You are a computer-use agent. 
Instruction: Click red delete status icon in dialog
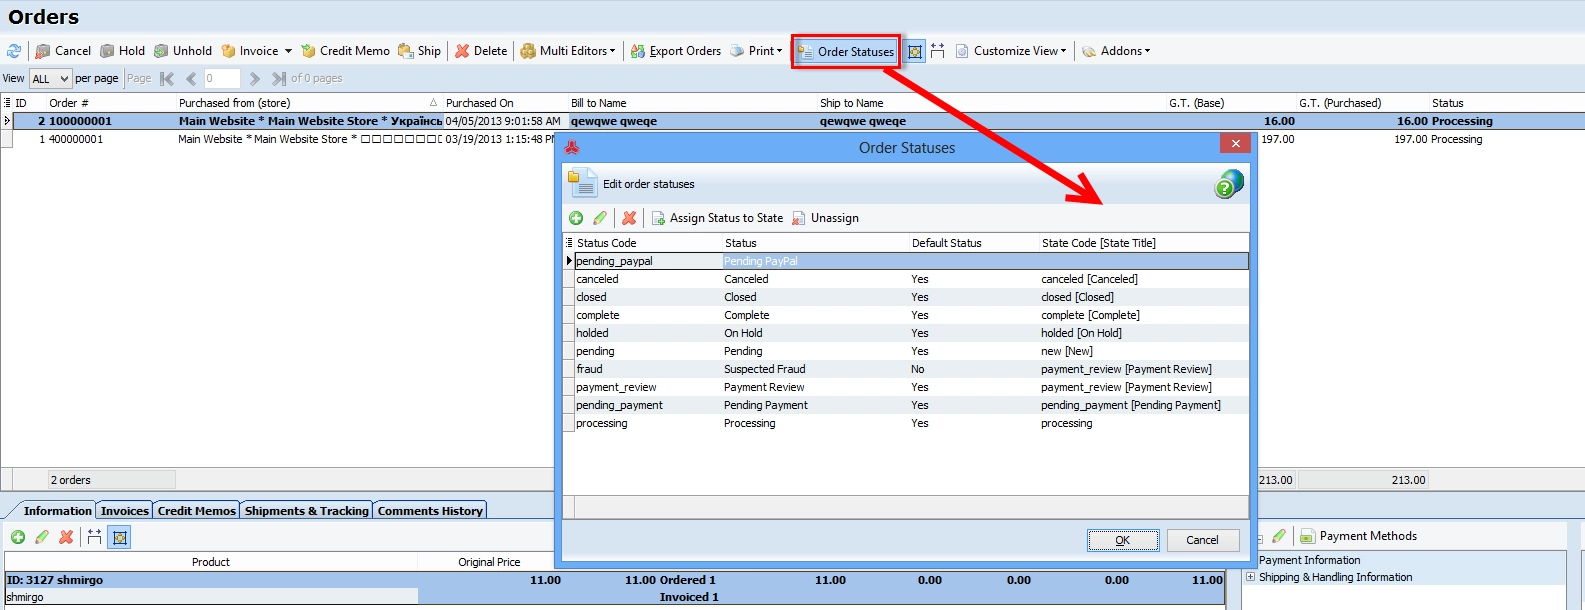coord(629,218)
